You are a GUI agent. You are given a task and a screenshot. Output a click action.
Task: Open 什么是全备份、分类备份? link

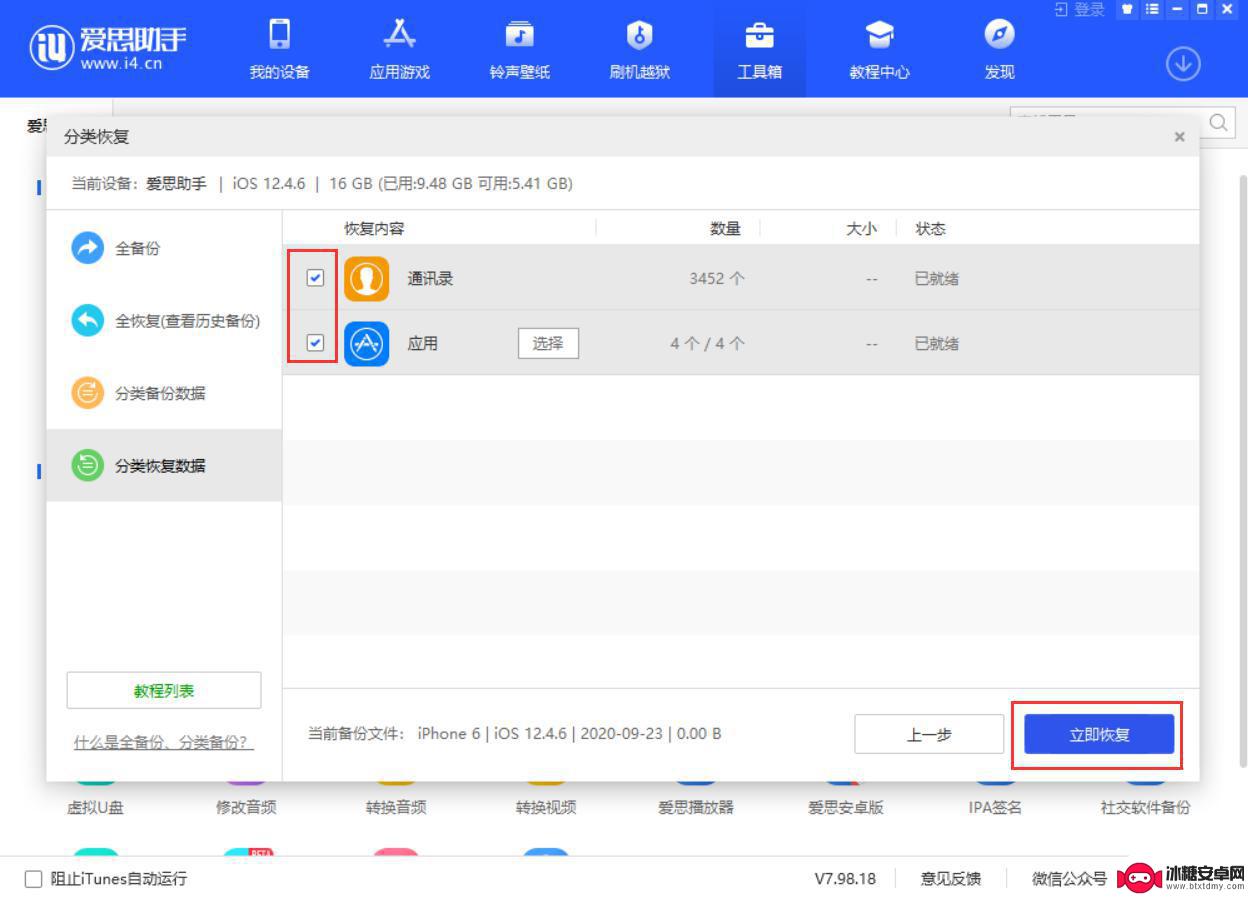164,743
